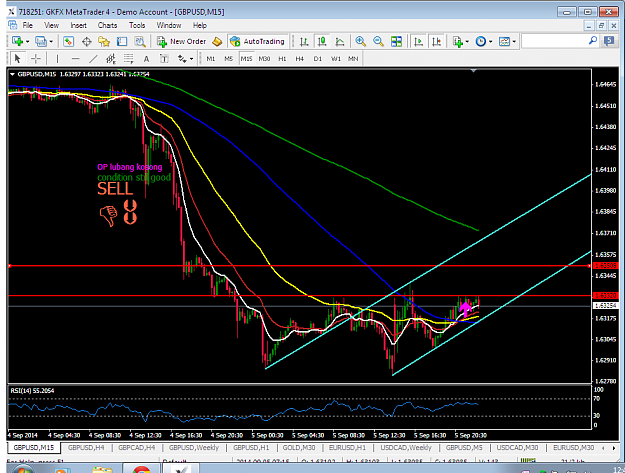
Task: Open the Insert menu
Action: [x=79, y=26]
